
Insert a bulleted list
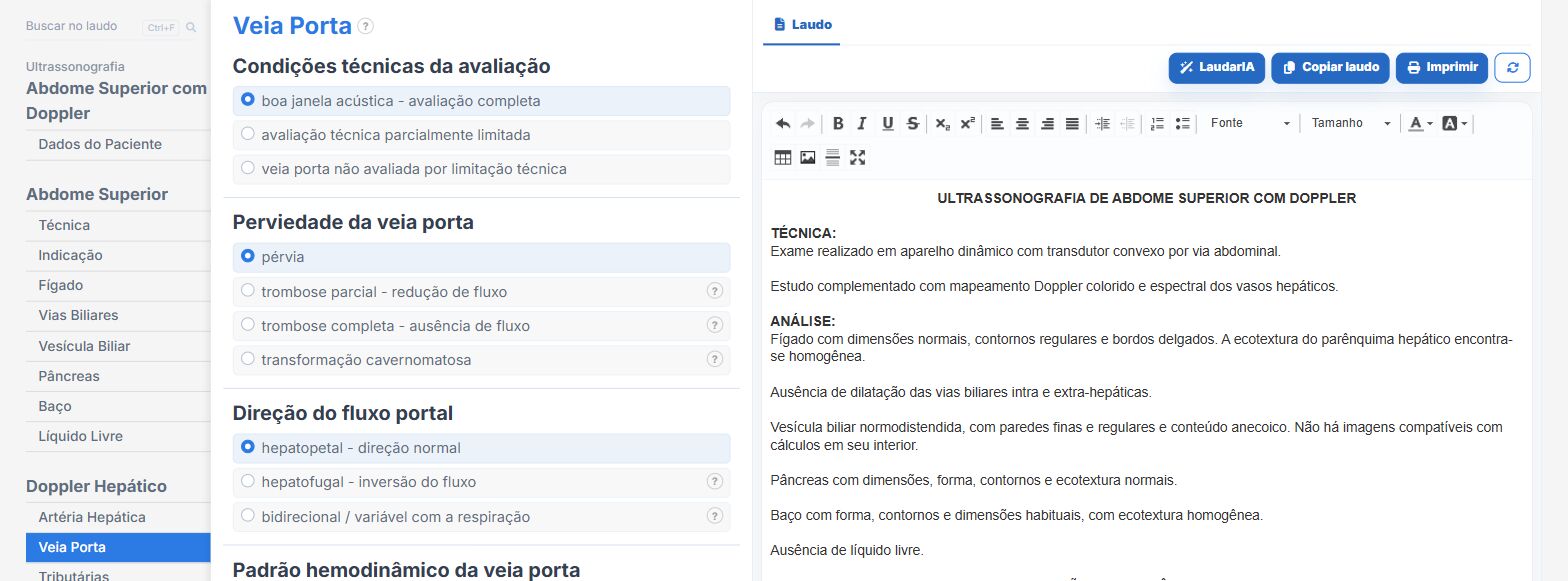coord(1182,123)
